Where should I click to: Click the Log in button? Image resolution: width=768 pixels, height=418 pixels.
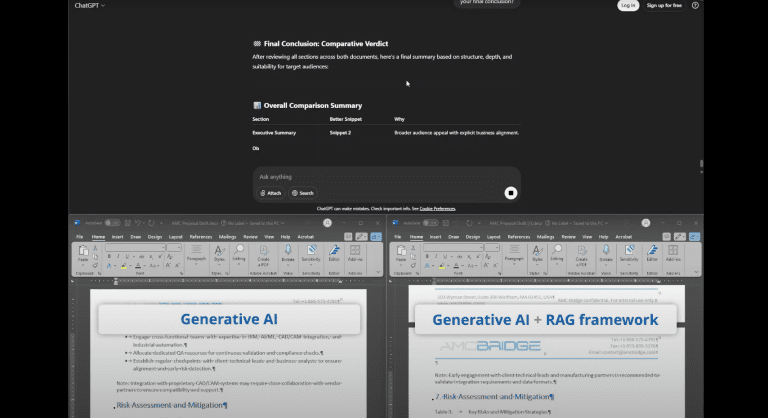click(x=628, y=6)
